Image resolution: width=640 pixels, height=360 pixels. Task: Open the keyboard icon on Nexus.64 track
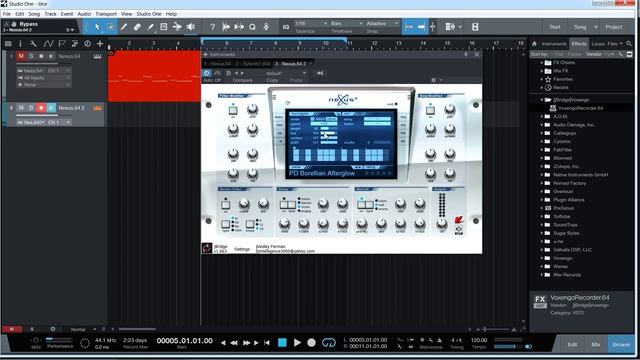(97, 56)
